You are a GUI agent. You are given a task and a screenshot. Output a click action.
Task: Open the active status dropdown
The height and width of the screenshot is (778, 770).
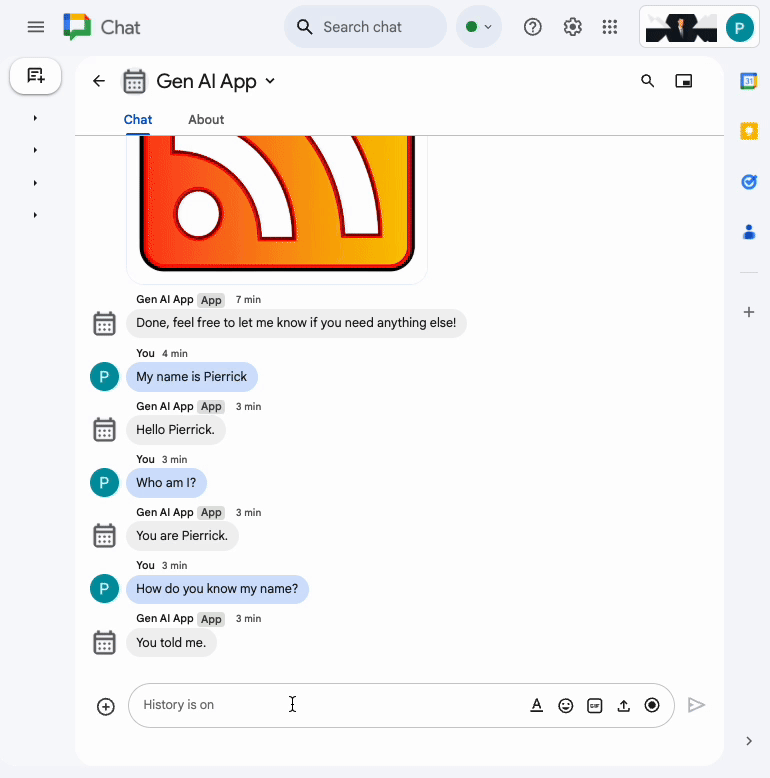479,27
